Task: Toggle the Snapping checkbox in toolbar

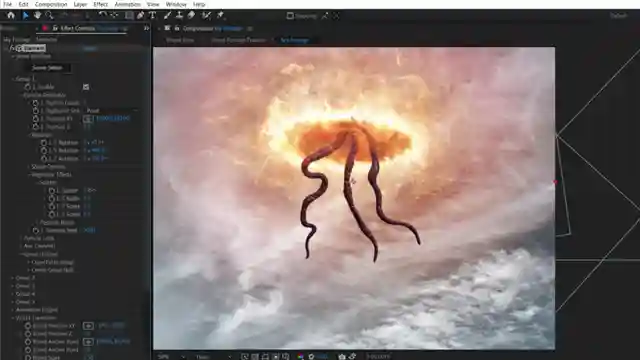Action: (x=290, y=16)
